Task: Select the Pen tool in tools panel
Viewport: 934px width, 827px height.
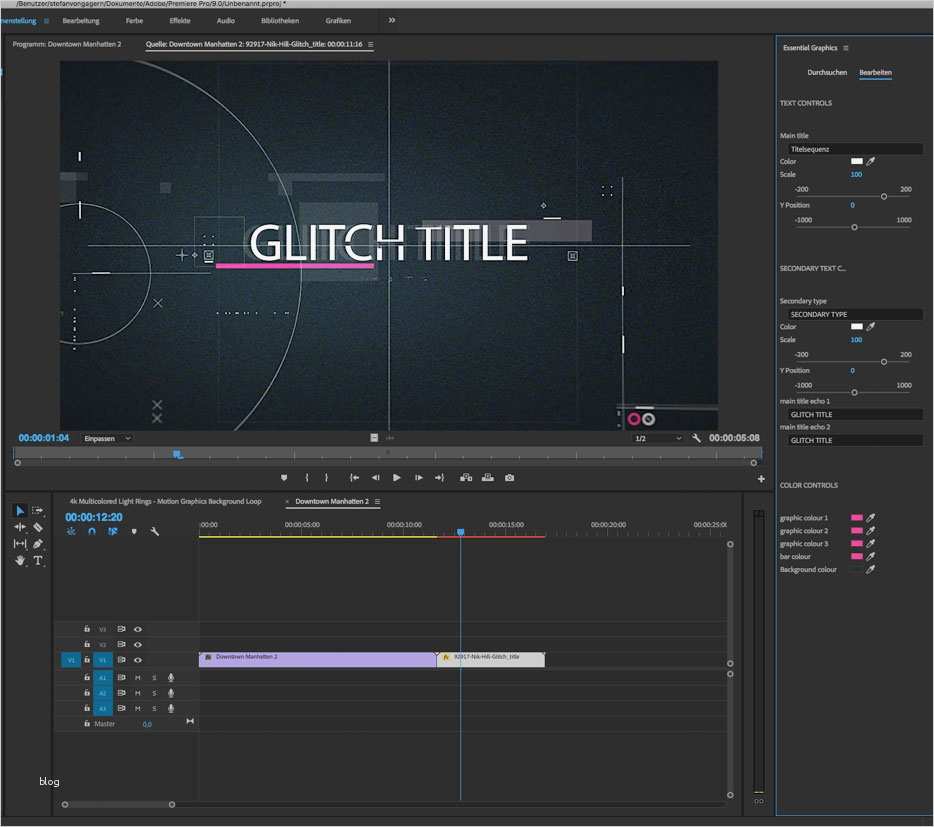Action: pos(38,544)
